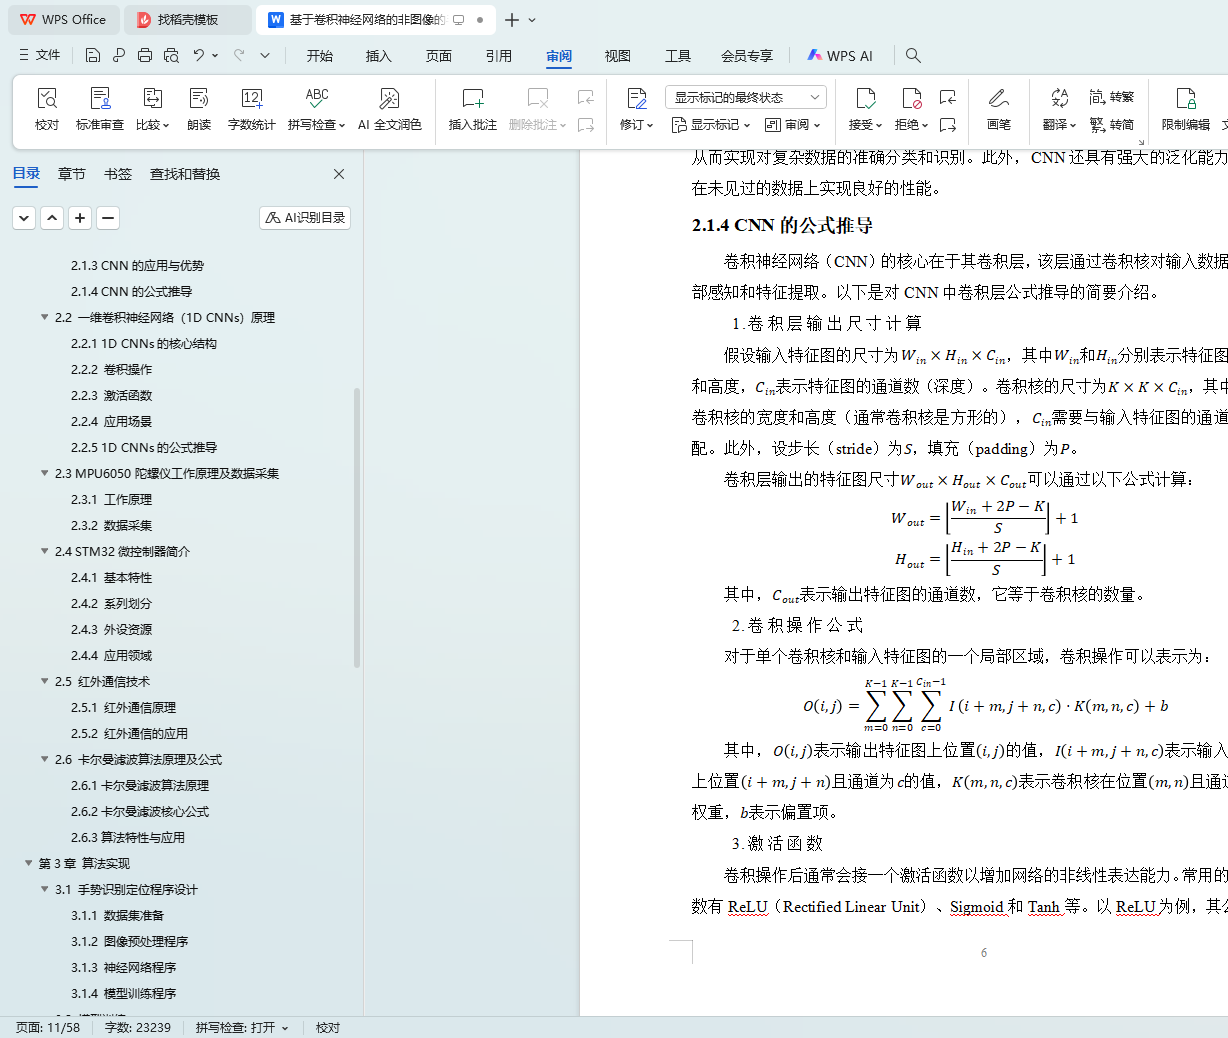1228x1038 pixels.
Task: Collapse the 第 3 章 算法实现 node
Action: pos(28,863)
